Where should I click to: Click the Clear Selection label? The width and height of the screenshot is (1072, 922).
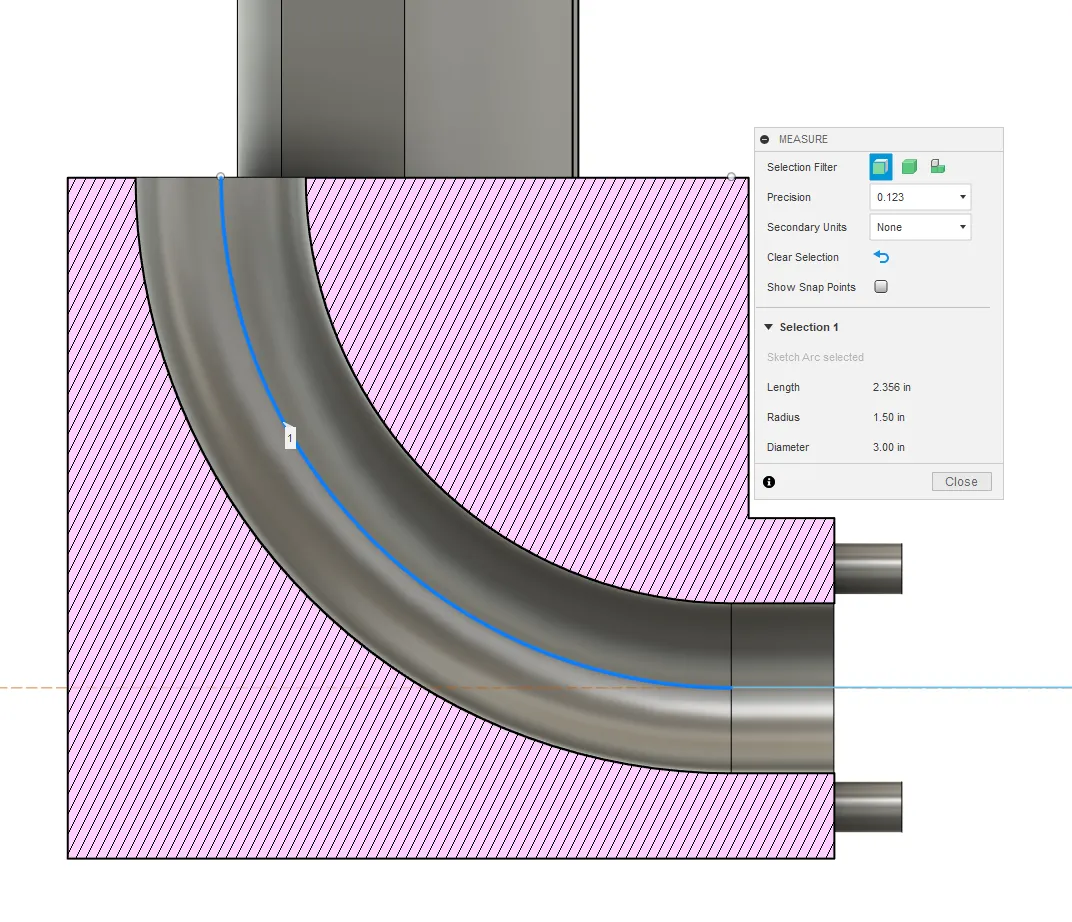[x=803, y=257]
